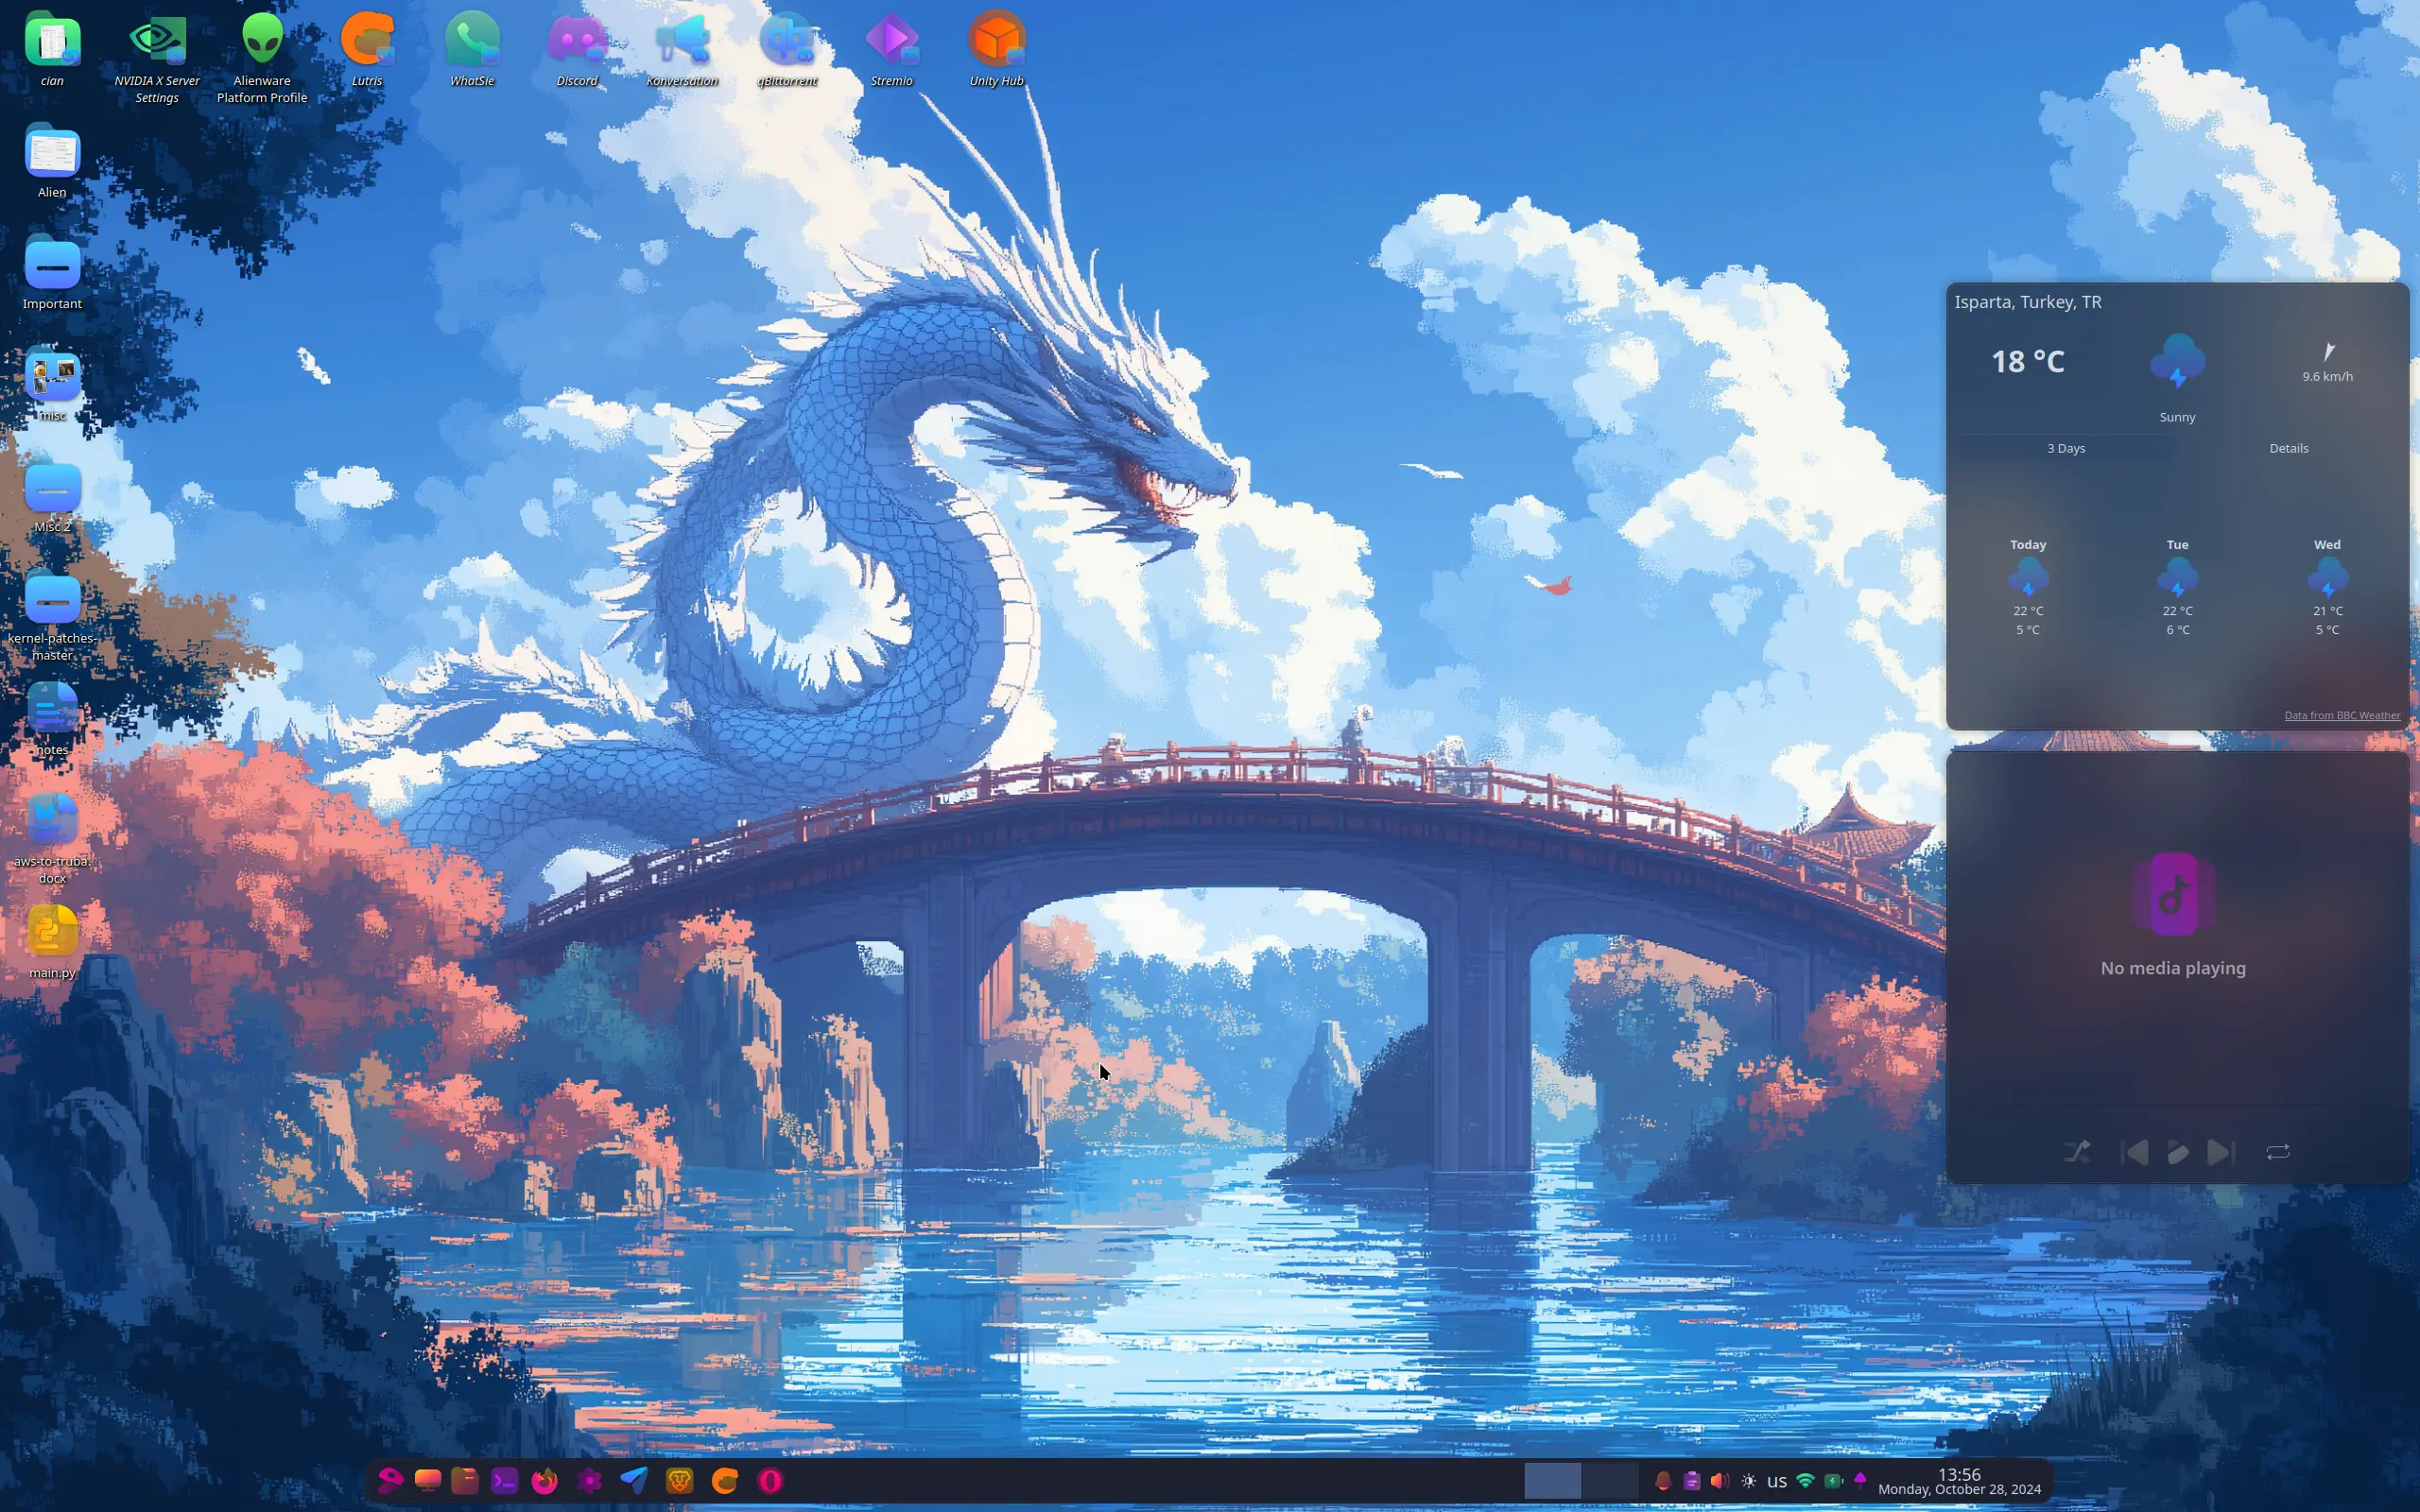Toggle repeat in media player widget
This screenshot has width=2420, height=1512.
click(2278, 1152)
